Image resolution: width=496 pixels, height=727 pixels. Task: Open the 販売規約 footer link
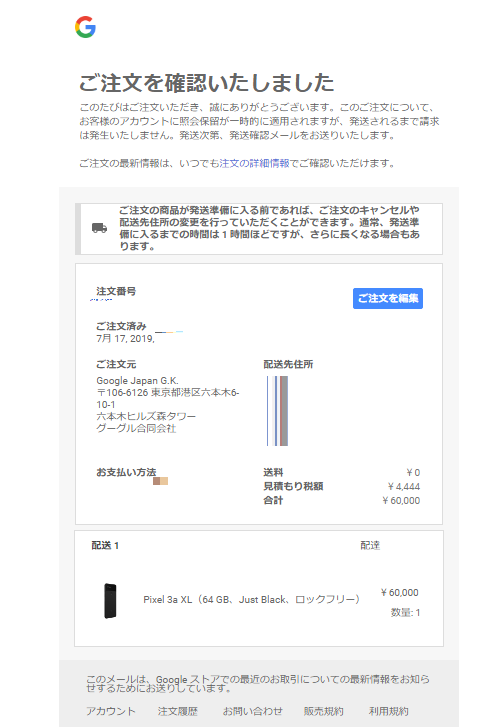pos(324,711)
